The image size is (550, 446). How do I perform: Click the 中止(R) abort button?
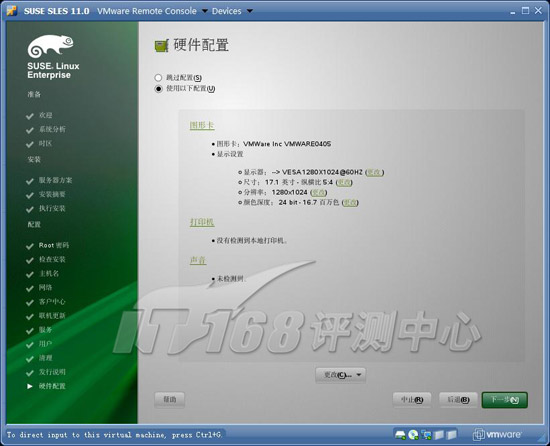[x=412, y=400]
